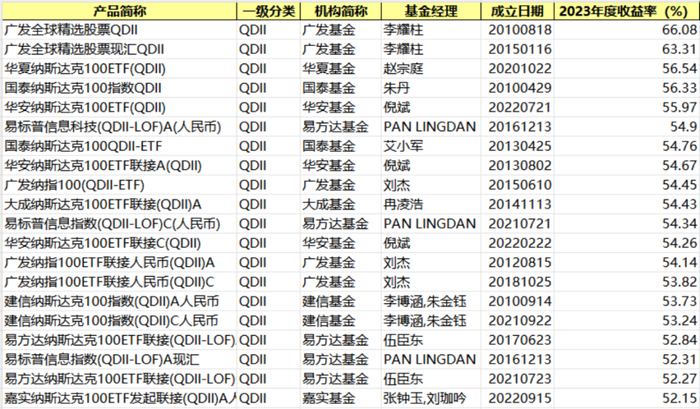Select cell 易标普信息科技(QDII-LOF)A(人民币)
The image size is (700, 409).
pos(119,127)
